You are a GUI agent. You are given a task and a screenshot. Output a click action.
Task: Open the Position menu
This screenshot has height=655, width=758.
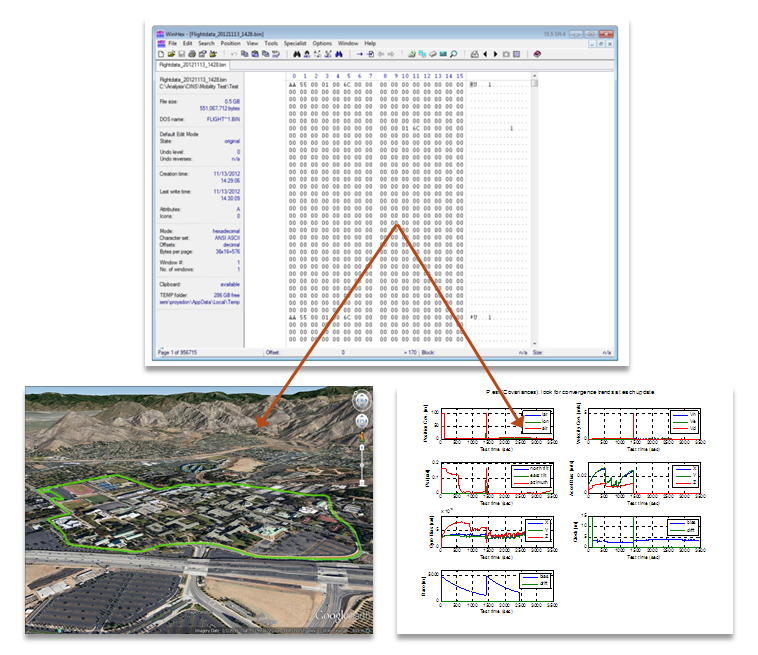coord(231,44)
